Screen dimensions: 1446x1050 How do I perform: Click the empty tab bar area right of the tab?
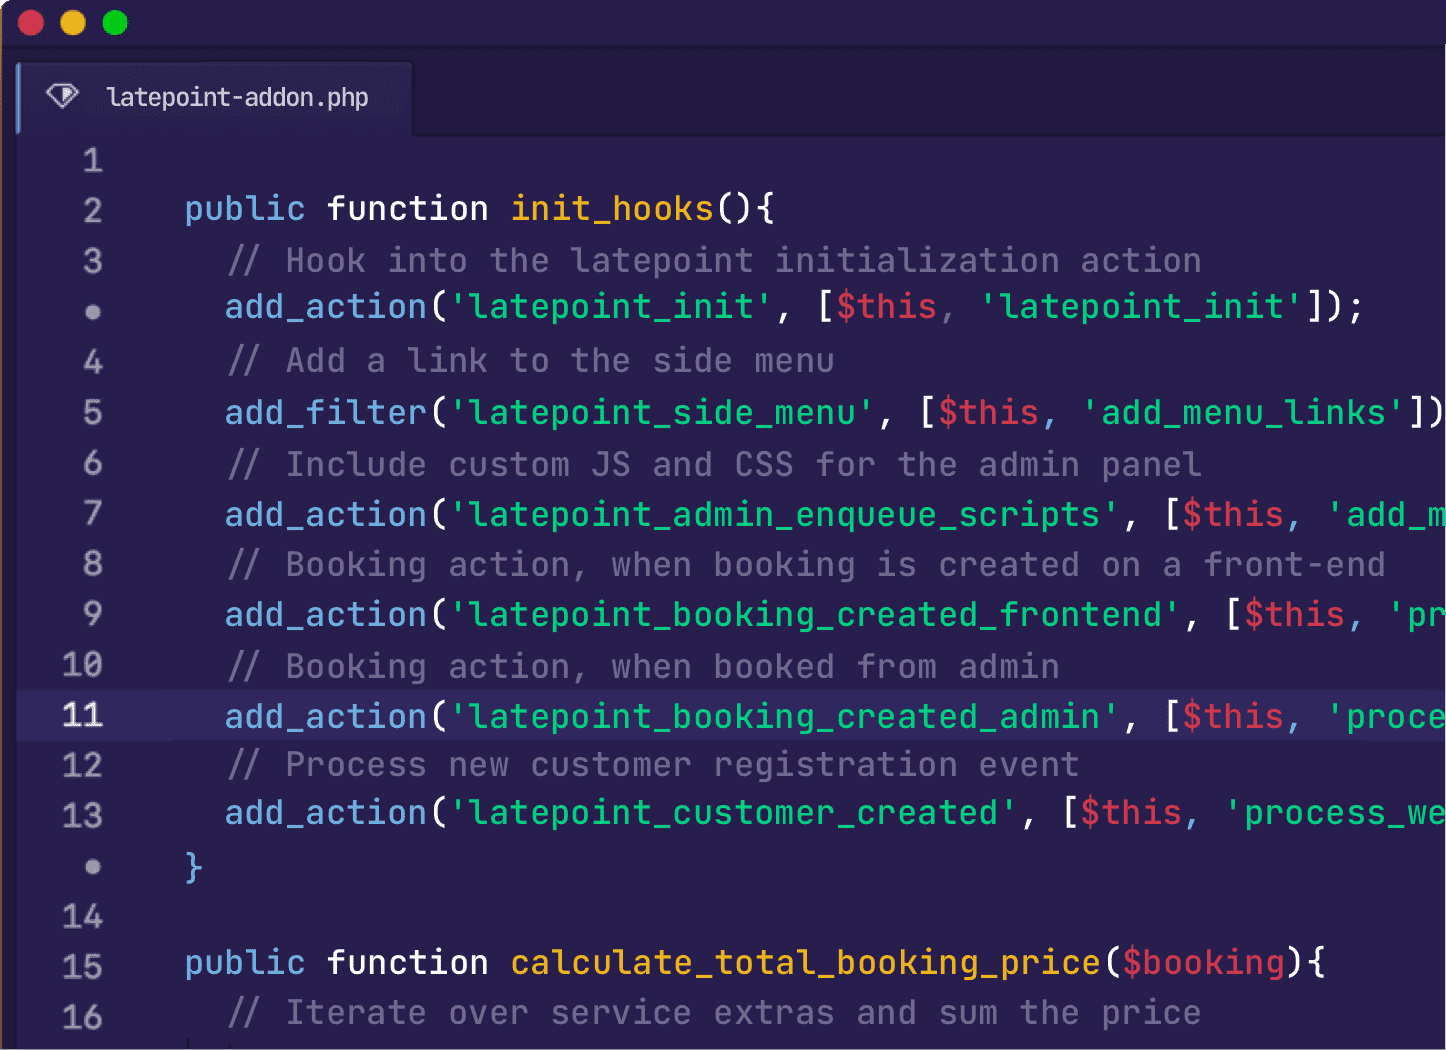[x=900, y=97]
